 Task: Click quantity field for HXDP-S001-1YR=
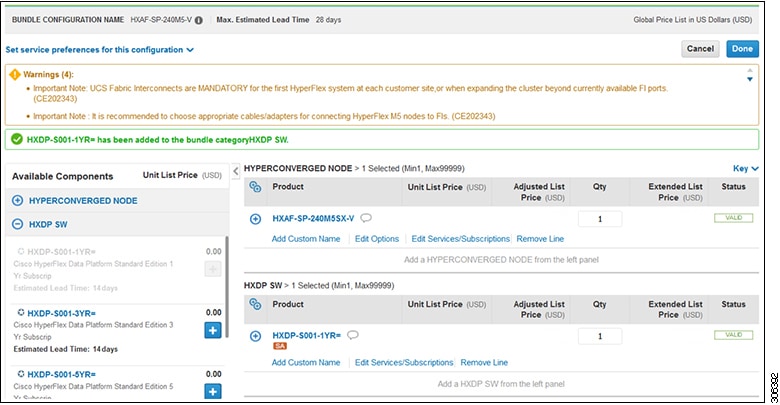pos(600,336)
